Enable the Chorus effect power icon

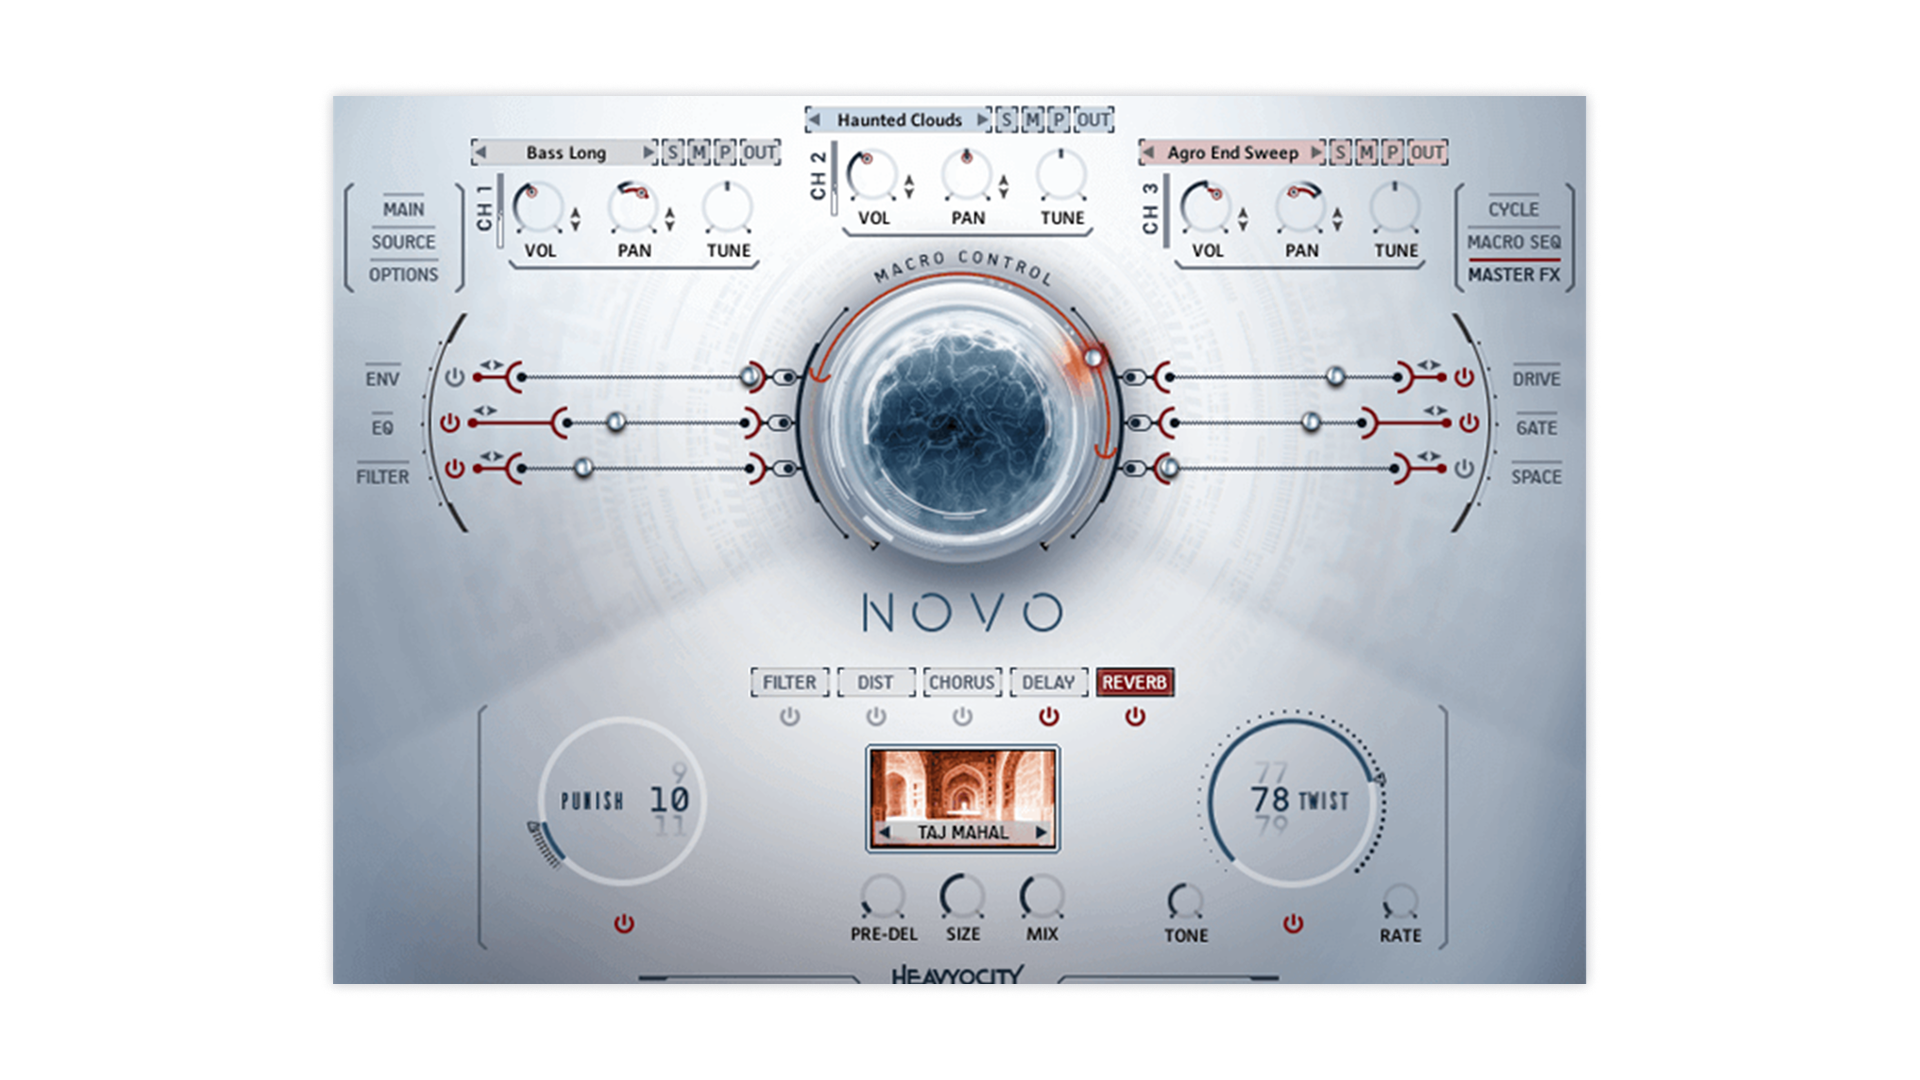[962, 716]
